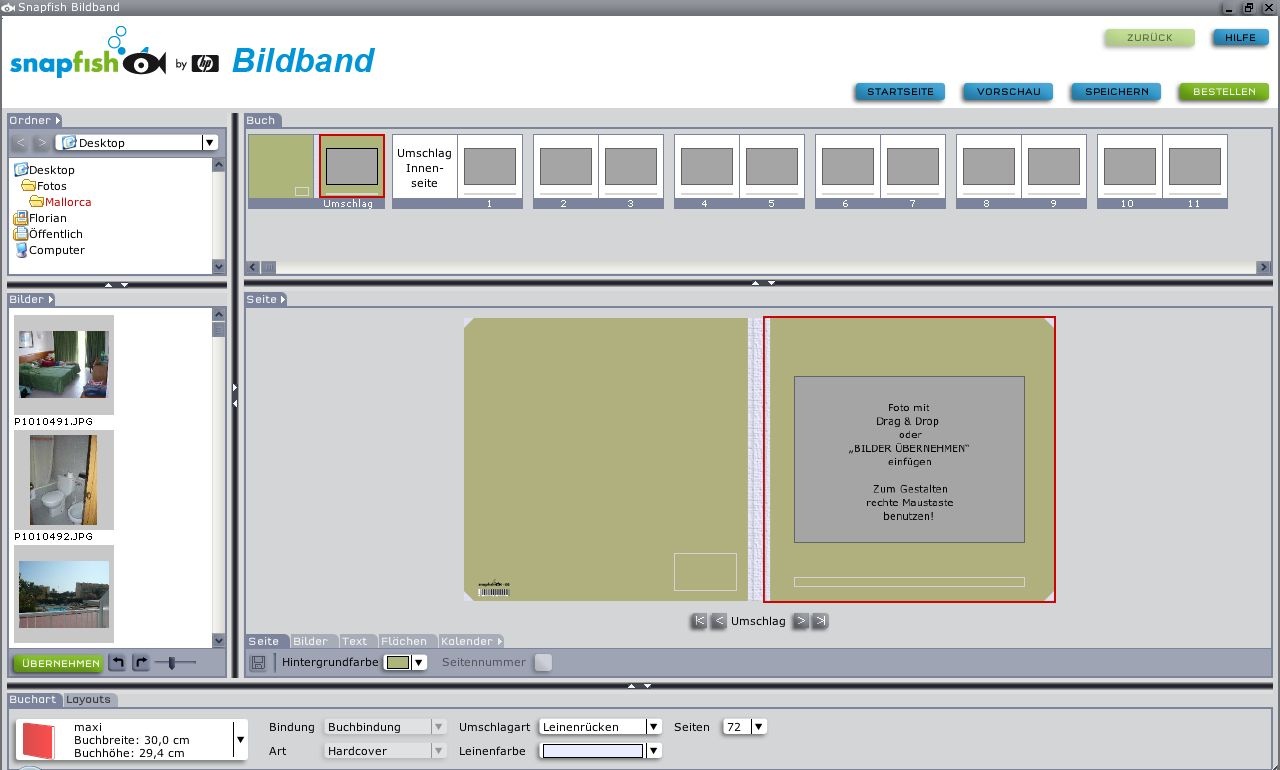Open the VORSCHAU preview
Image resolution: width=1280 pixels, height=770 pixels.
pyautogui.click(x=1009, y=92)
